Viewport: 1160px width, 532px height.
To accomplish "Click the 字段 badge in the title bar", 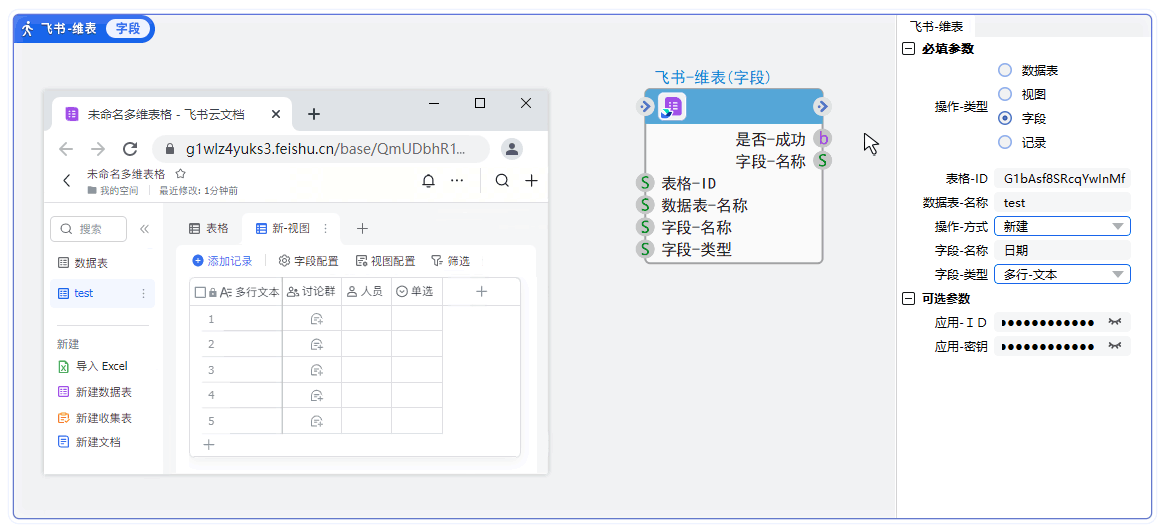I will (129, 29).
